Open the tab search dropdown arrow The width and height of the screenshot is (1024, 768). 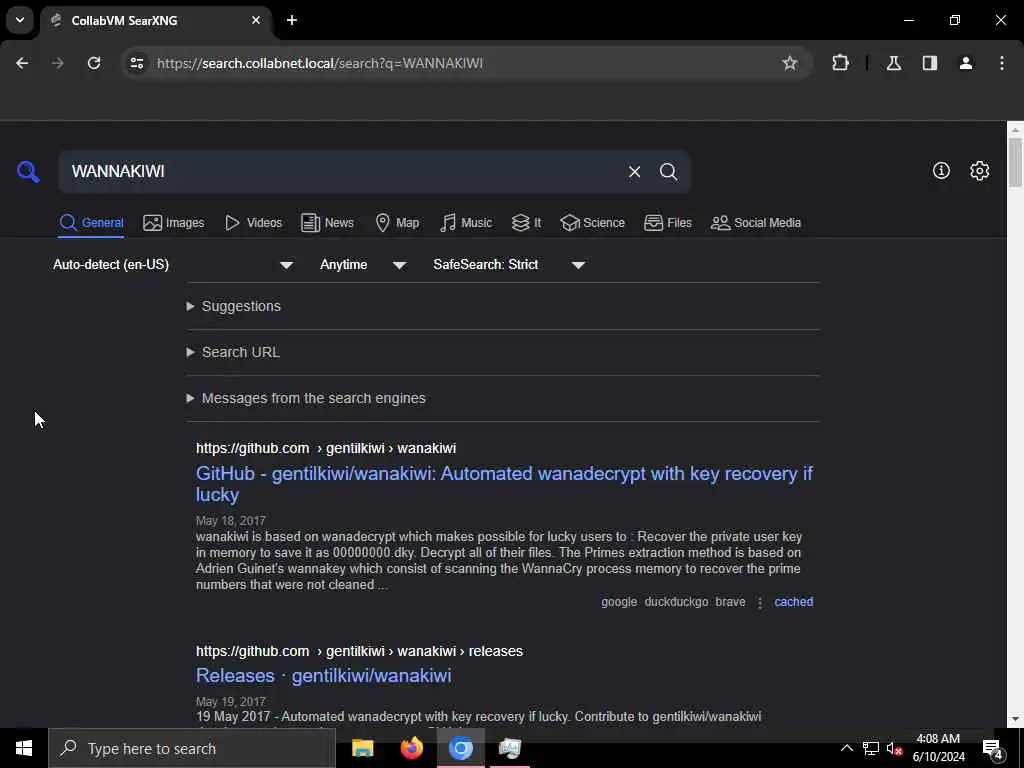click(x=20, y=20)
